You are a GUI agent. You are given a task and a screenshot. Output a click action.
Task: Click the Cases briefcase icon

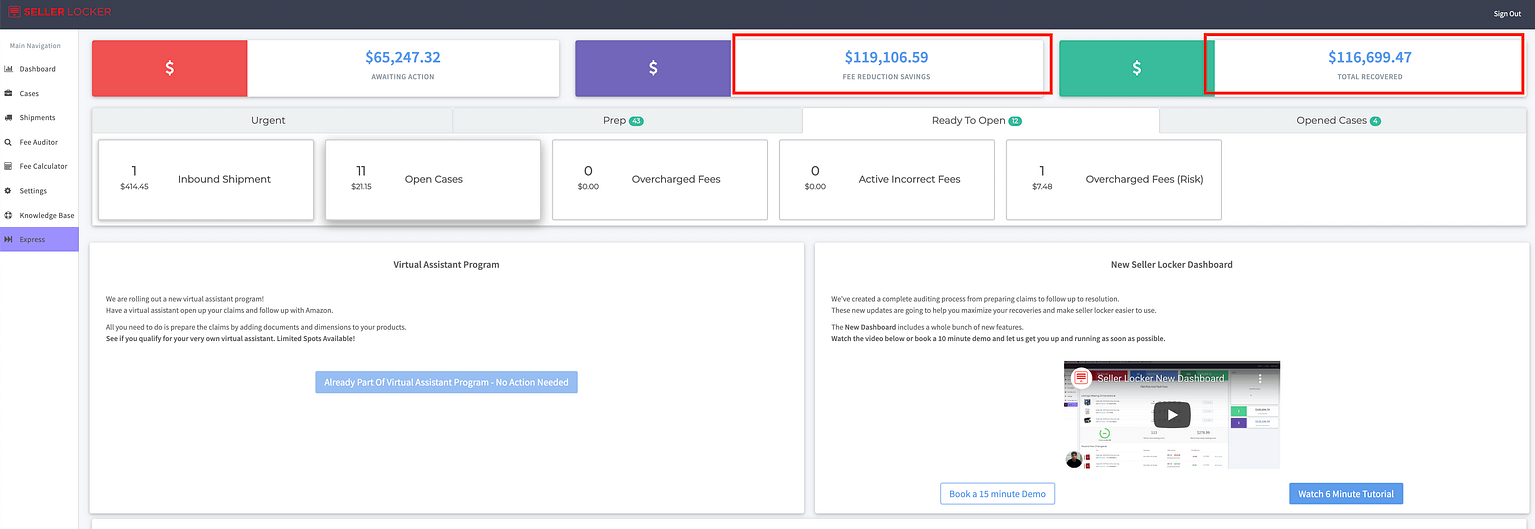click(x=9, y=93)
